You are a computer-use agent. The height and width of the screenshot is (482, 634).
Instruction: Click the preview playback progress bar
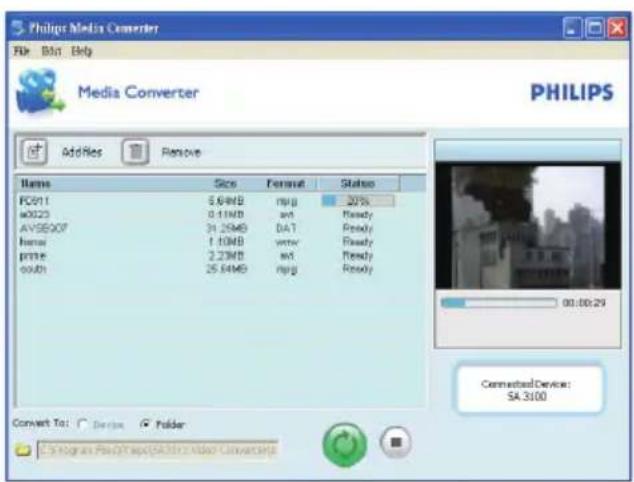(499, 303)
